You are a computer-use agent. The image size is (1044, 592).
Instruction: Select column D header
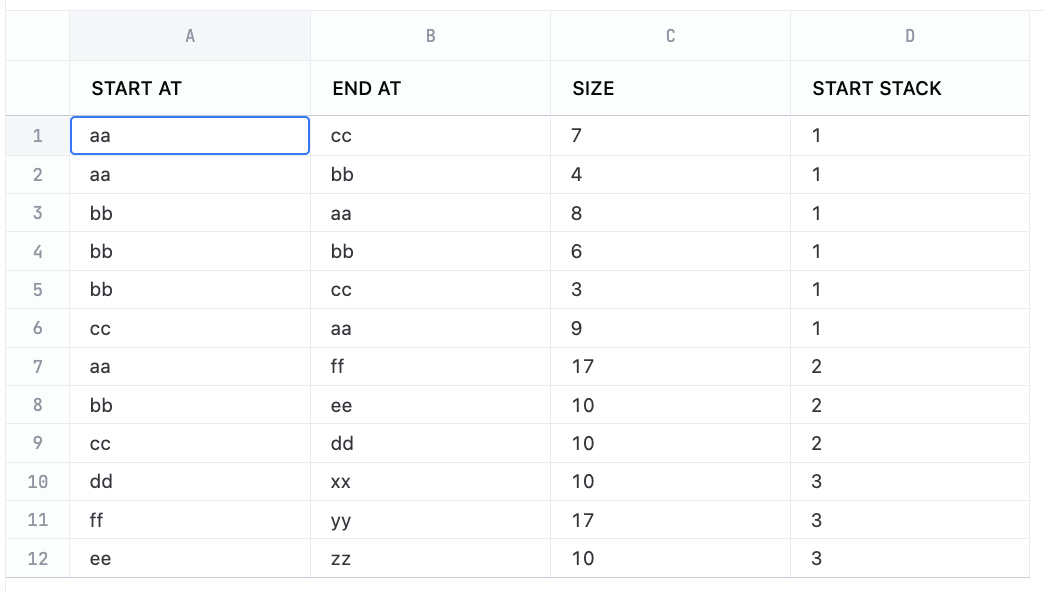pos(909,36)
